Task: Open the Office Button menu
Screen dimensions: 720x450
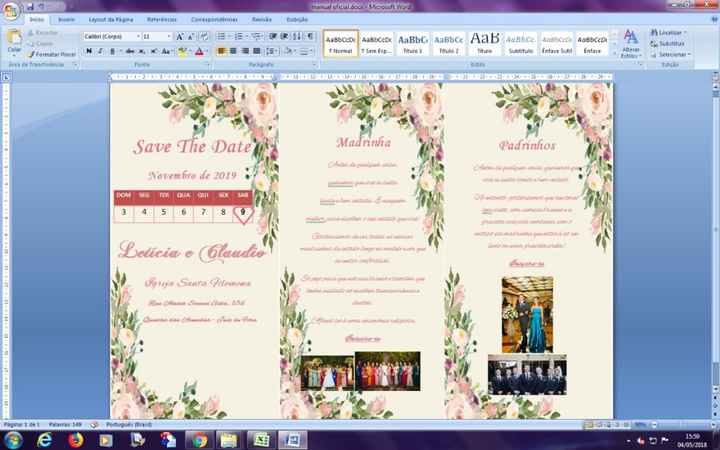Action: (x=10, y=11)
